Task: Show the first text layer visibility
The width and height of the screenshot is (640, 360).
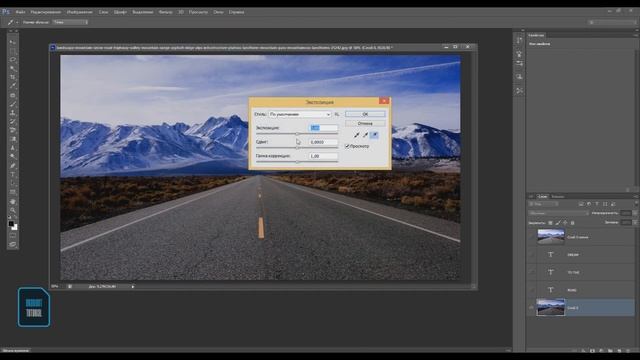Action: point(531,255)
